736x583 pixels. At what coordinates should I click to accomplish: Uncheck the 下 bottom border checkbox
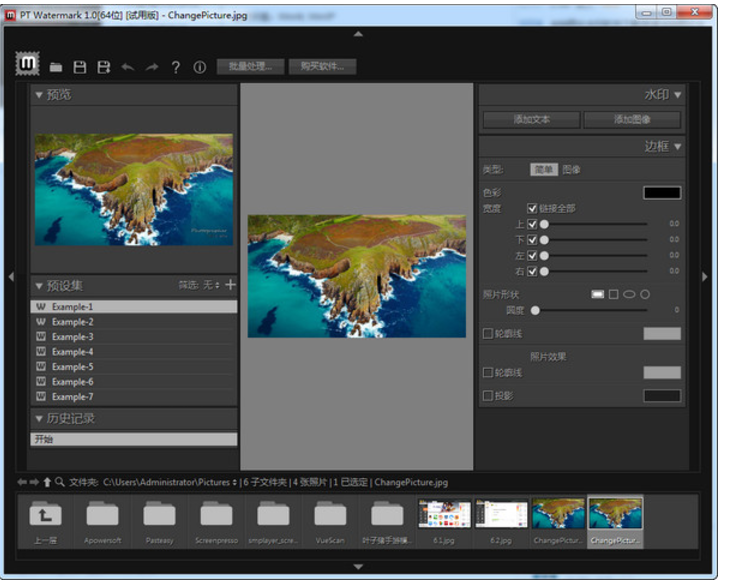tap(532, 240)
